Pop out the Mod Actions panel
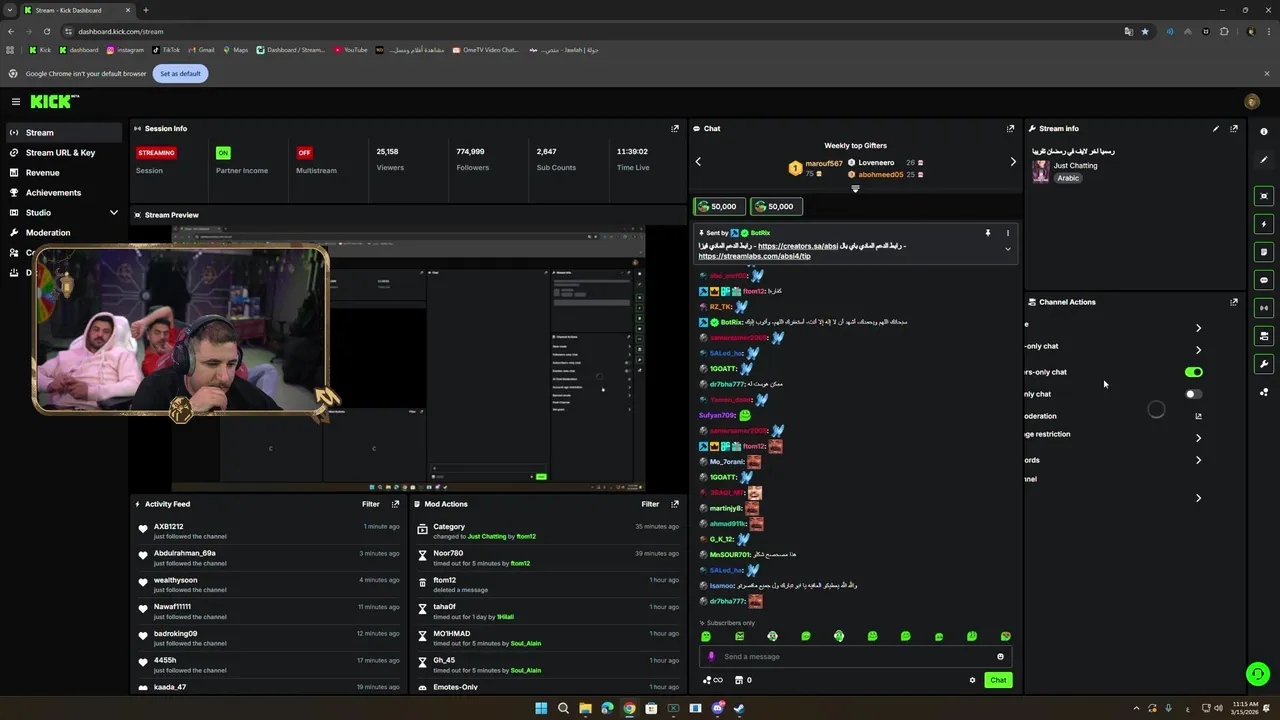 (675, 504)
